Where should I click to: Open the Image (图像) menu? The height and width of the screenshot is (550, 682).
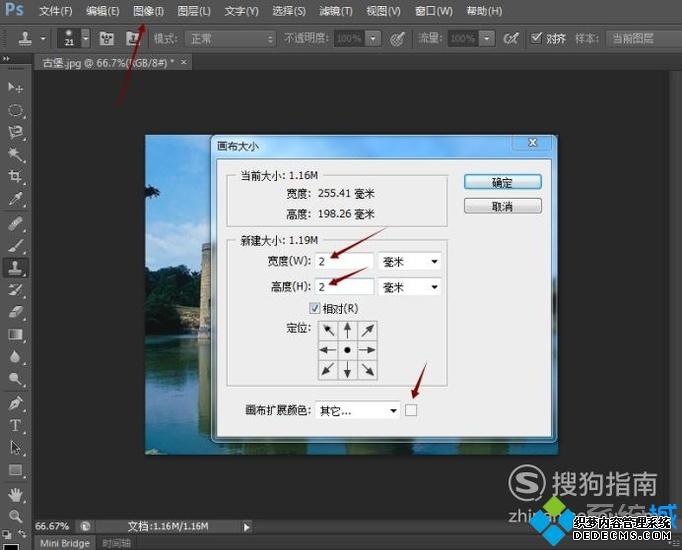148,11
